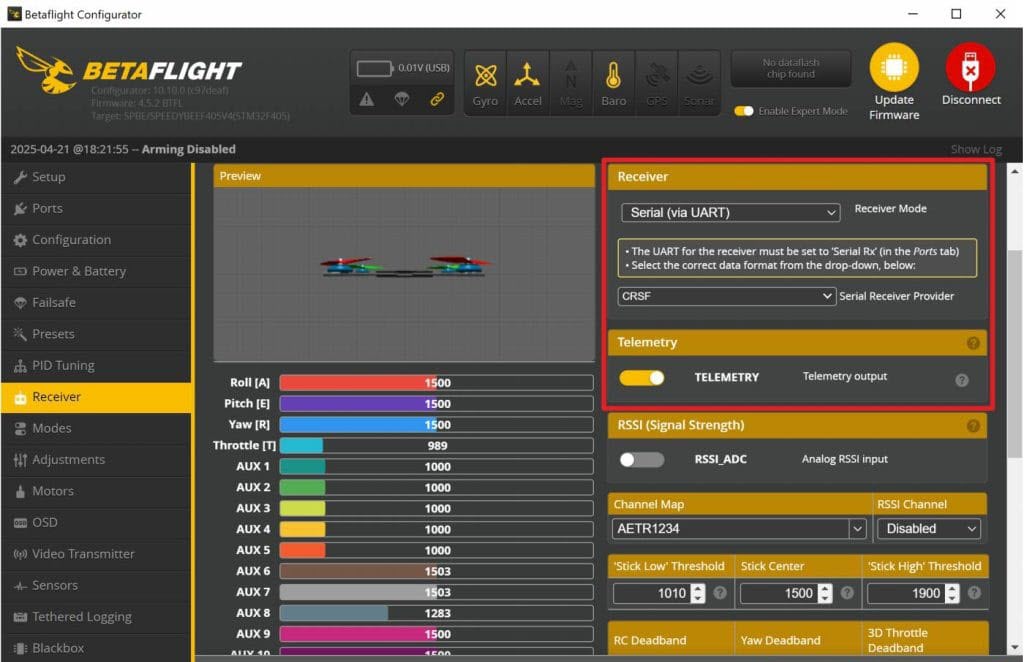This screenshot has height=662, width=1026.
Task: Select the Presets tab
Action: point(96,334)
